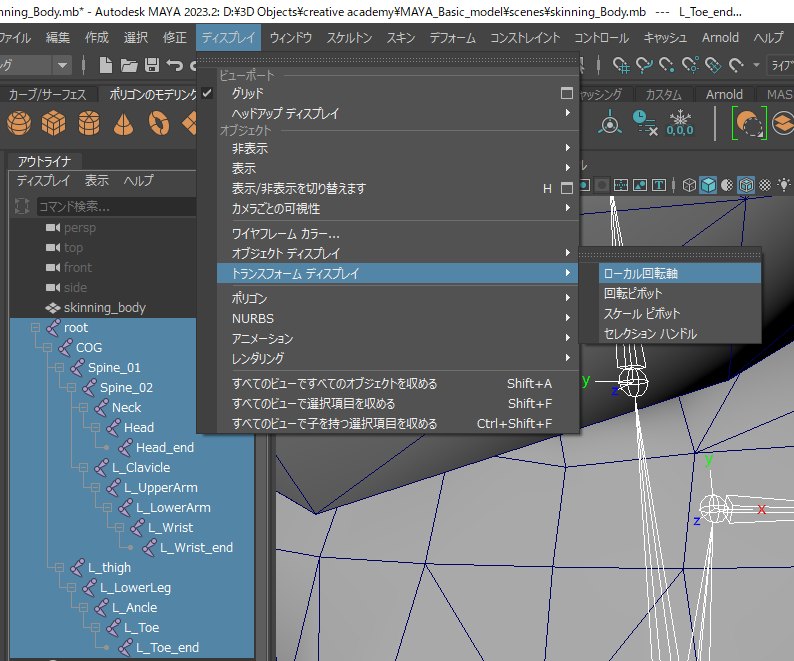This screenshot has height=661, width=794.
Task: Click ワイヤフレーム カラー... menu entry
Action: pyautogui.click(x=398, y=234)
